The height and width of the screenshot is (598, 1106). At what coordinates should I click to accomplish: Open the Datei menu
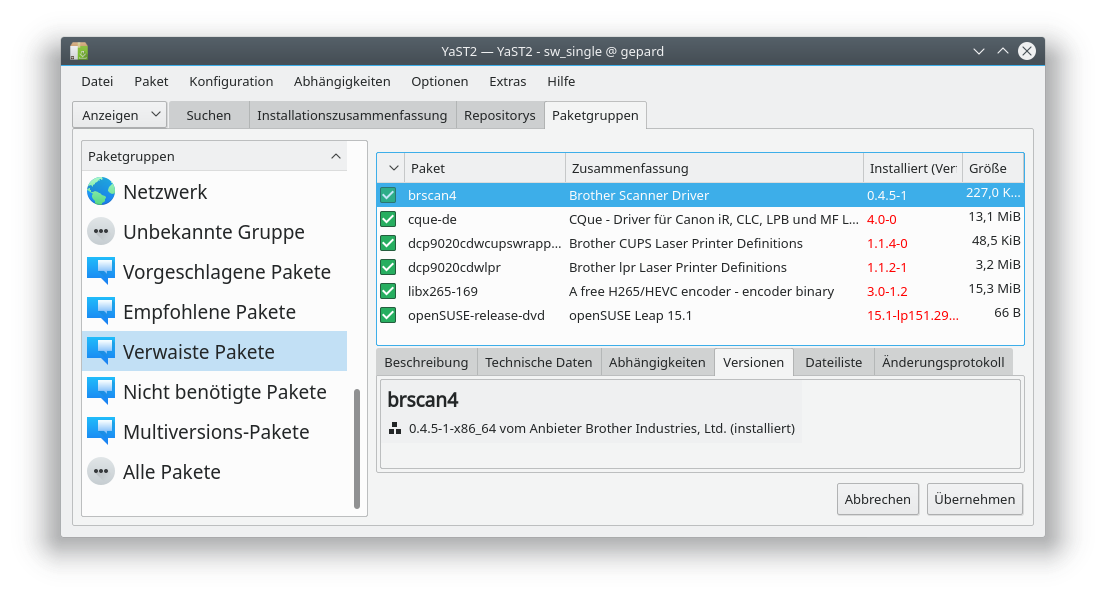point(97,81)
